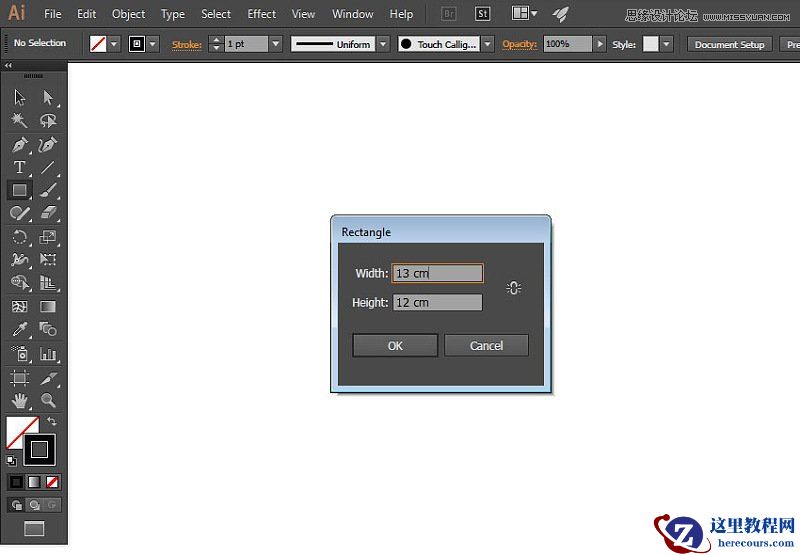800x555 pixels.
Task: Open the Help menu
Action: [402, 14]
